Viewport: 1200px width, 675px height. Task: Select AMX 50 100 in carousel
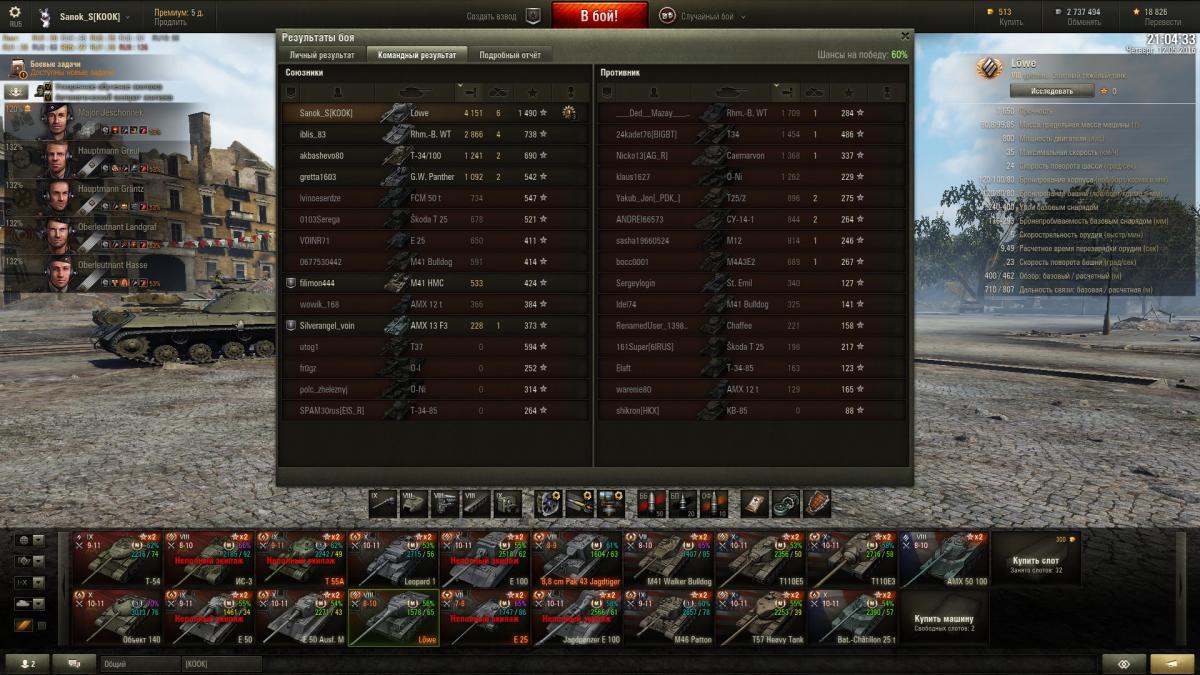coord(944,559)
